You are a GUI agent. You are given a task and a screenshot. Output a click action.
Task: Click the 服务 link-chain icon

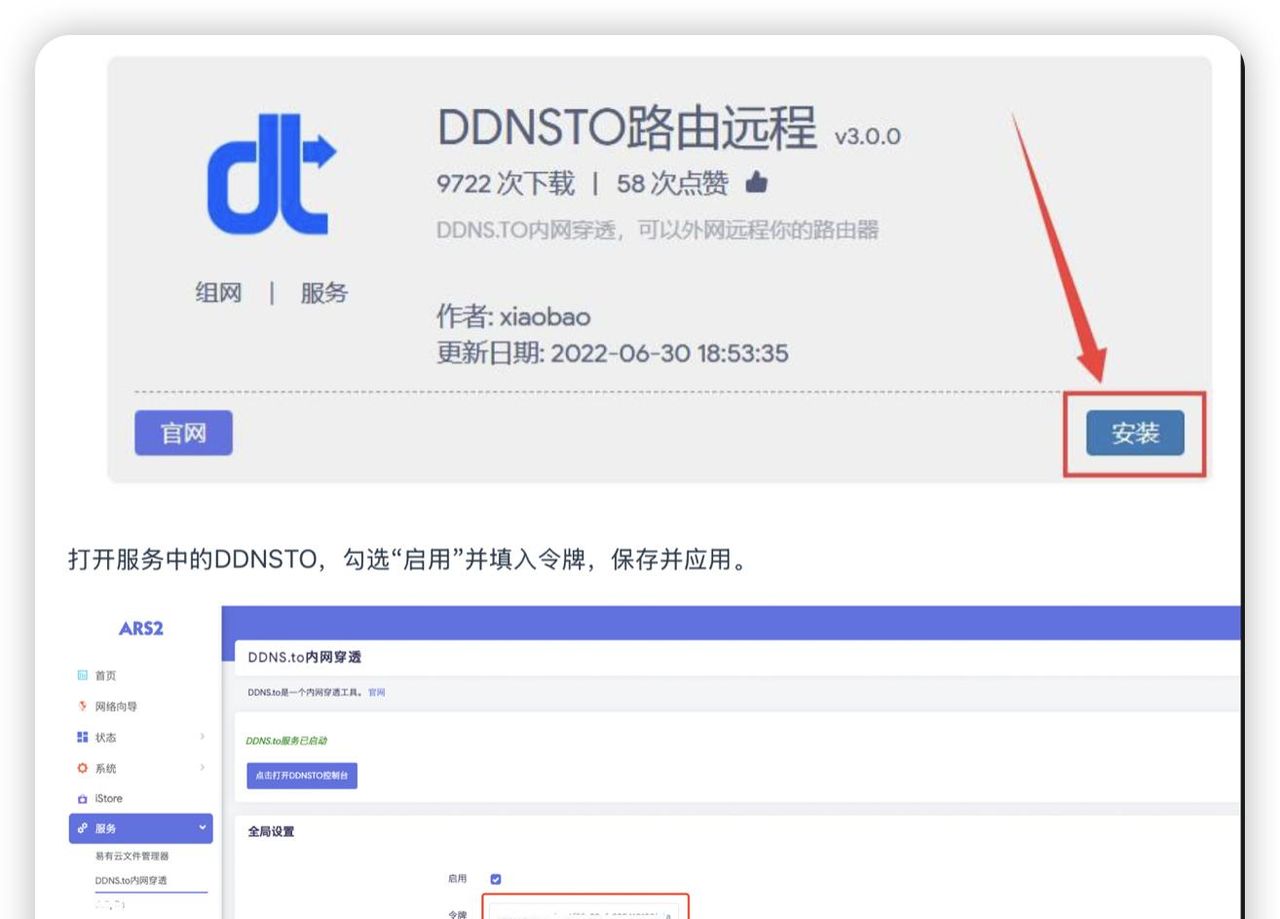pyautogui.click(x=82, y=828)
